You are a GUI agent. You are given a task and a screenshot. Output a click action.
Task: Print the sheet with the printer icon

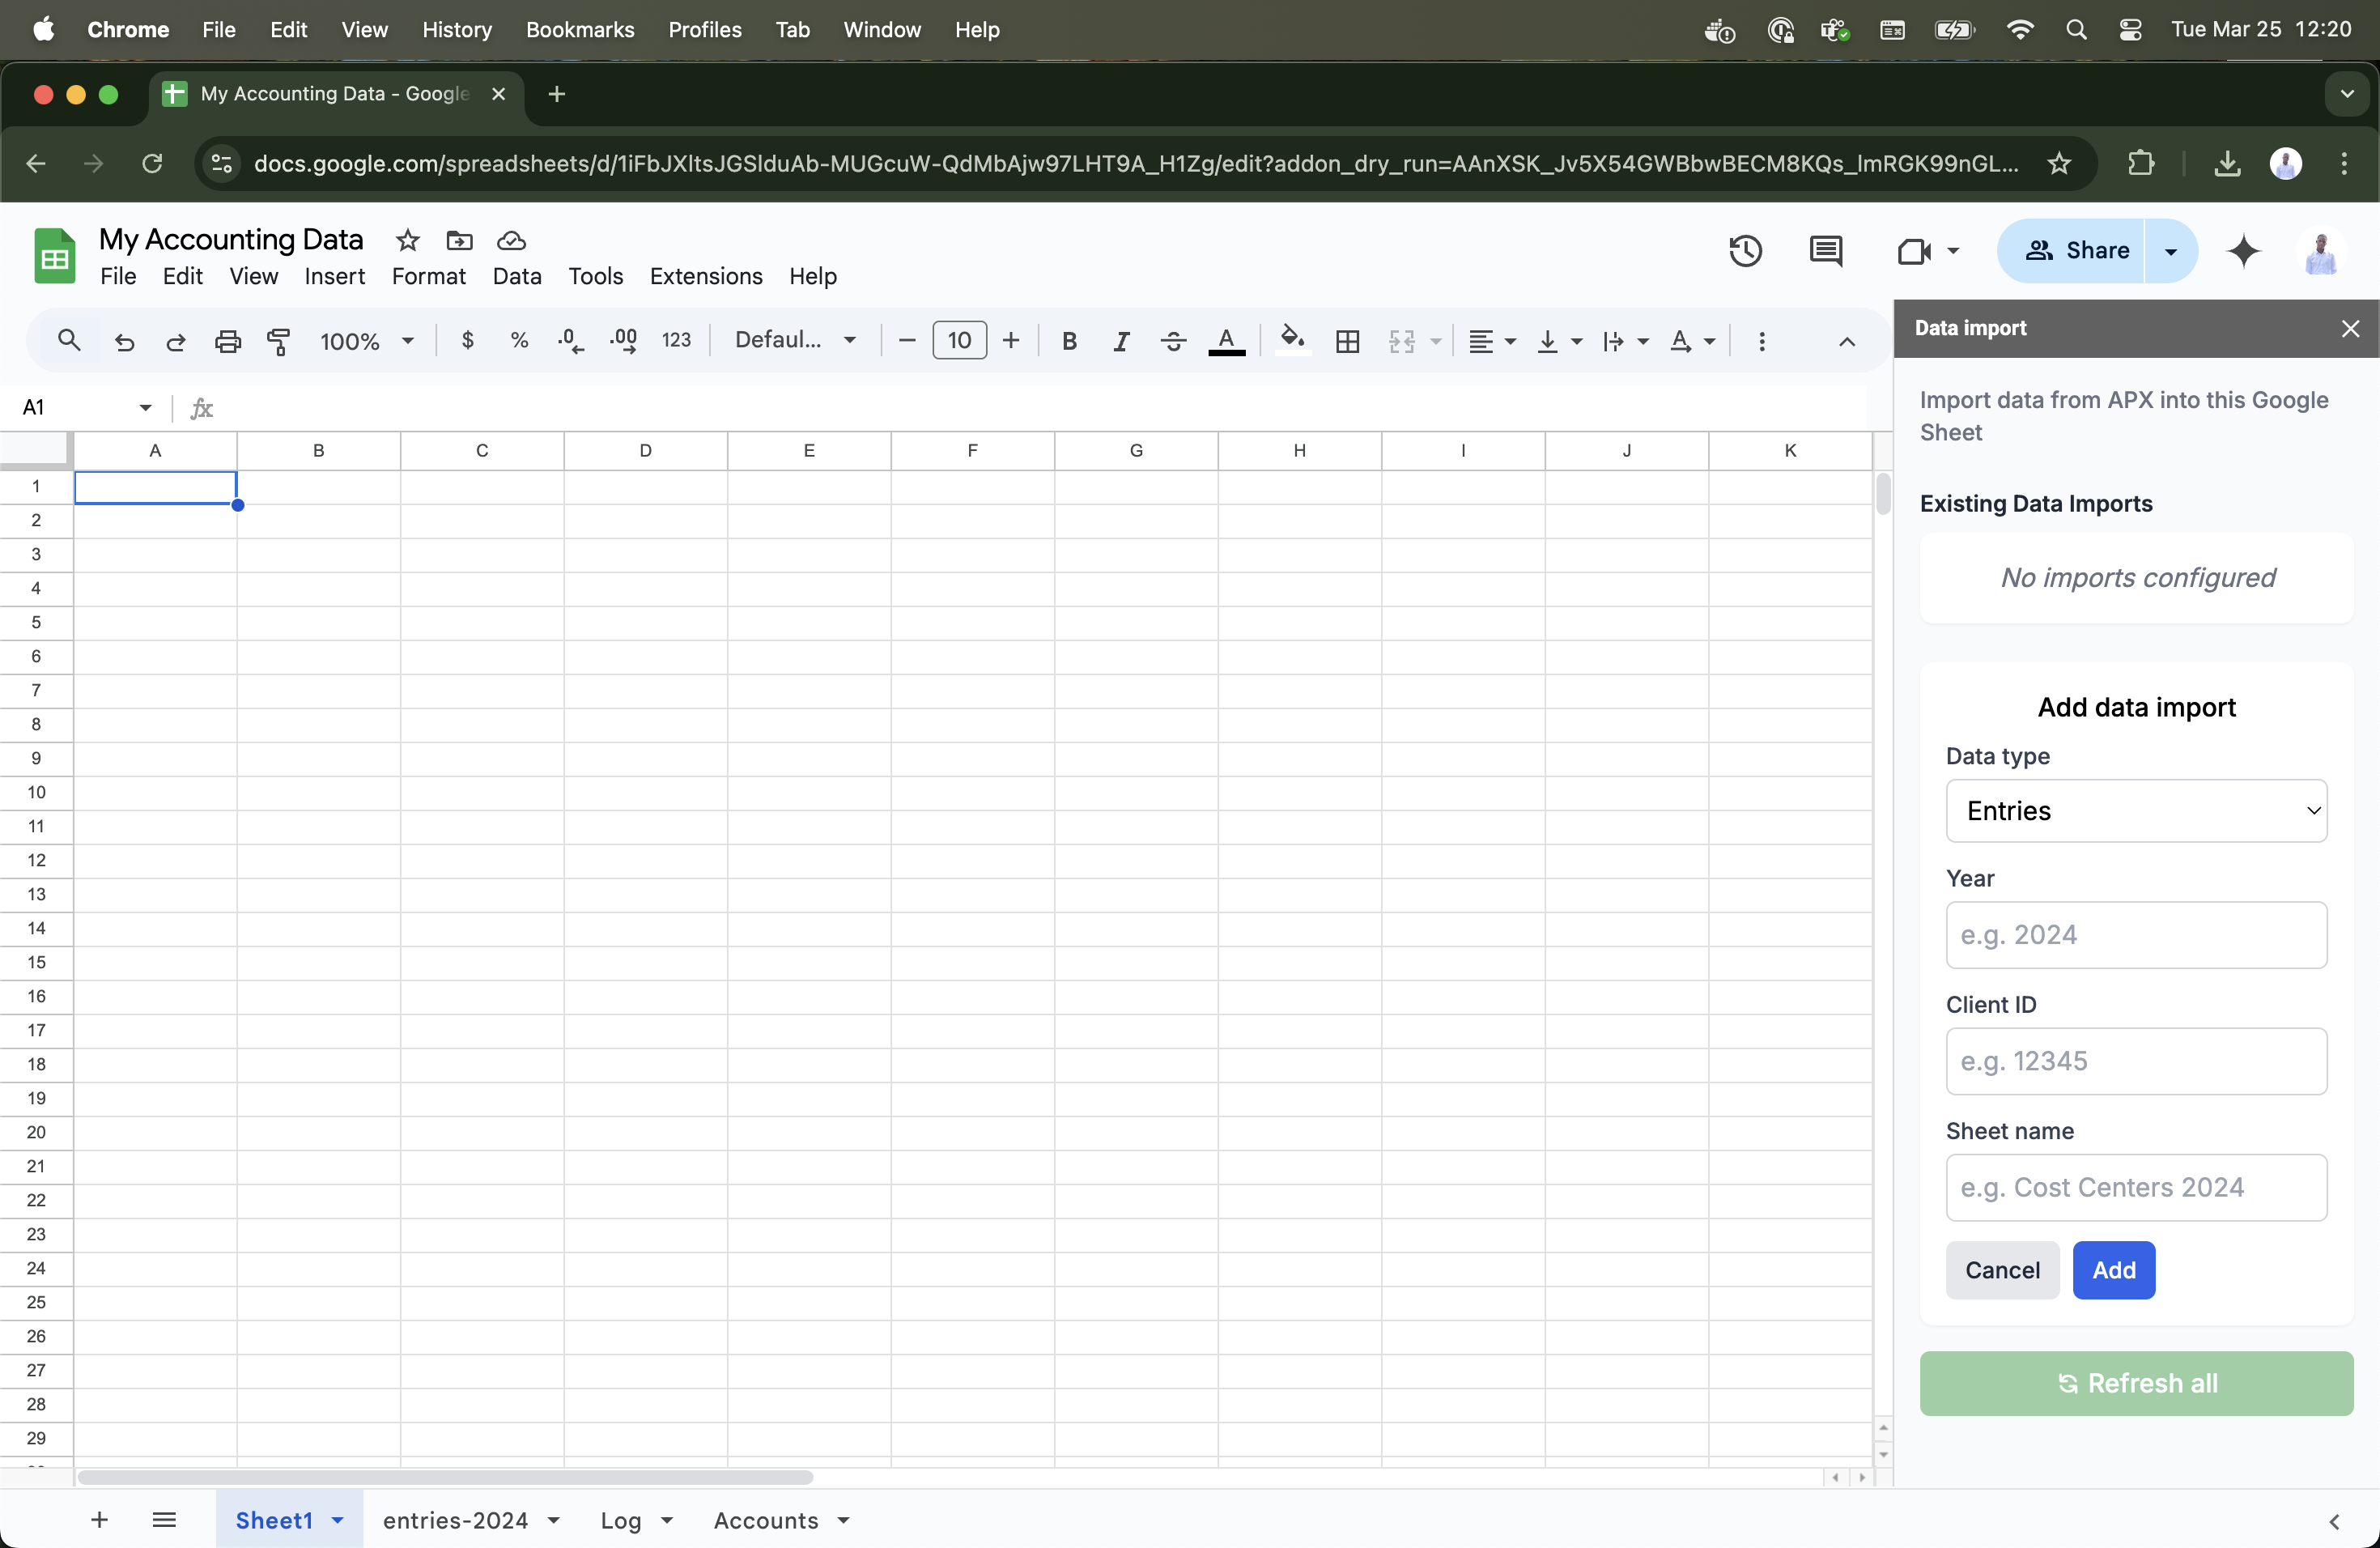227,341
